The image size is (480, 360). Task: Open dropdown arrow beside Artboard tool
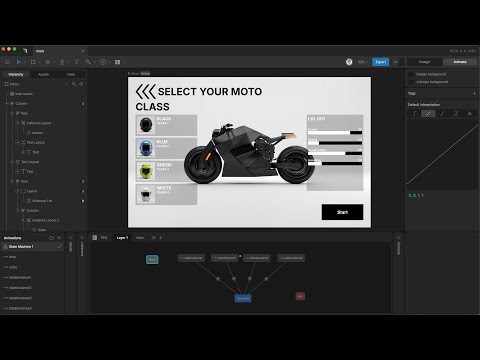[39, 62]
